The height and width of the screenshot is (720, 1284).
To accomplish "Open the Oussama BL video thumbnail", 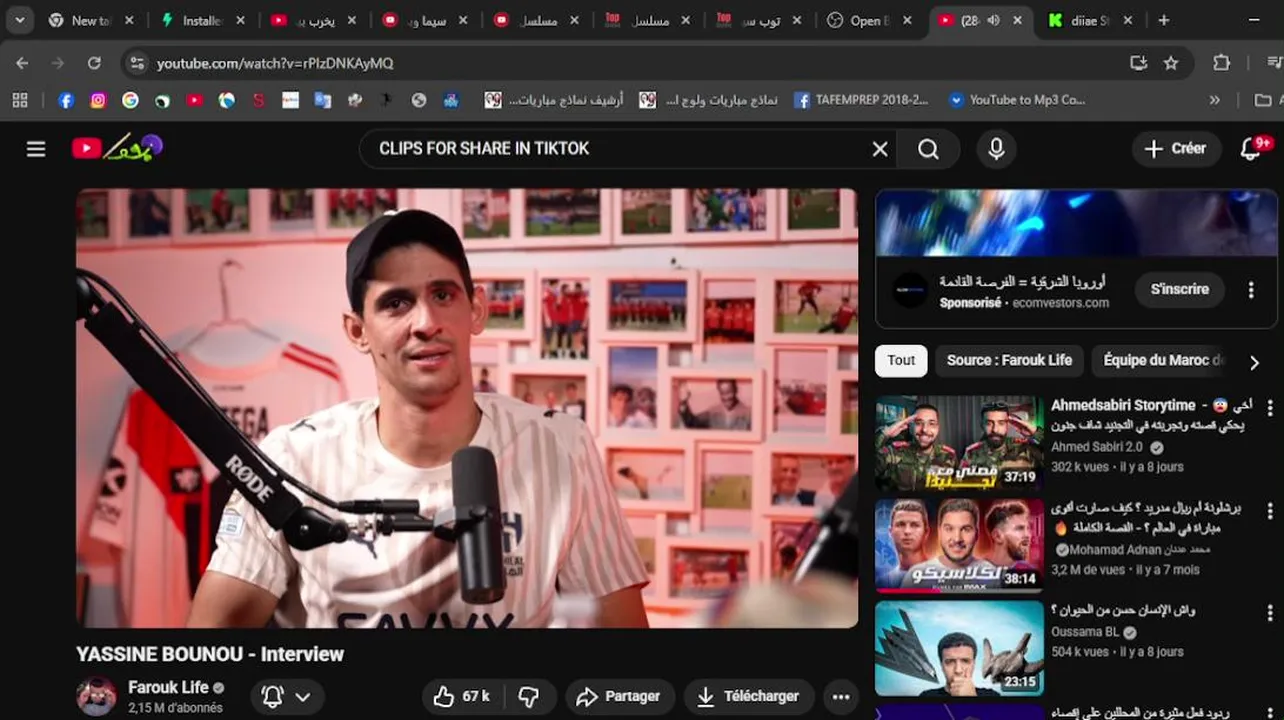I will pyautogui.click(x=959, y=648).
